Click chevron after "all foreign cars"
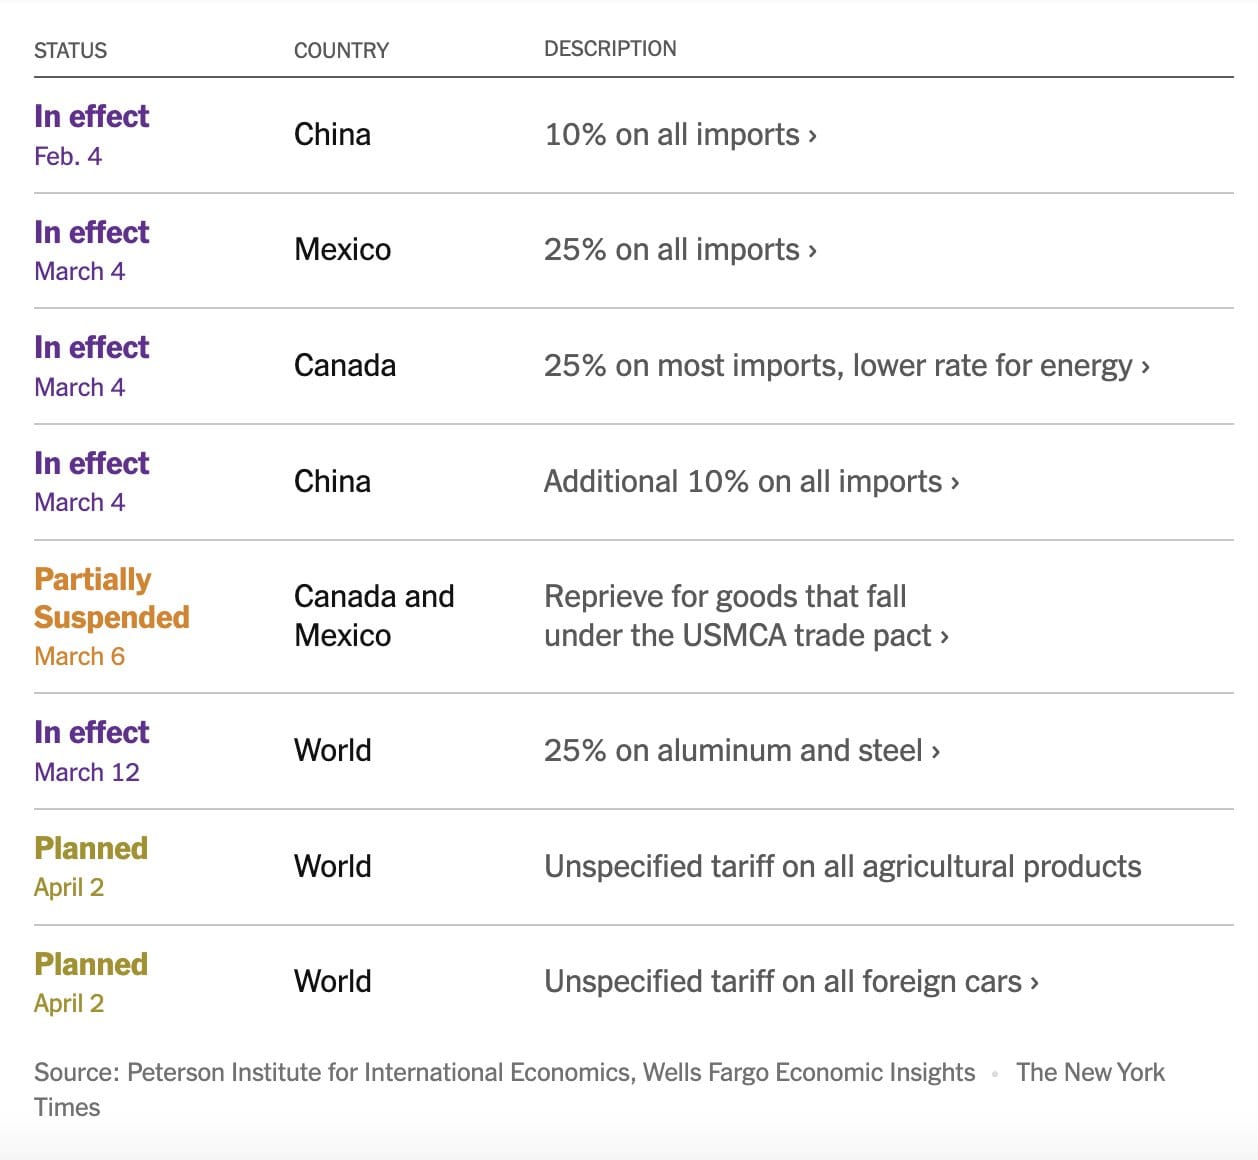The image size is (1258, 1160). coord(1035,983)
